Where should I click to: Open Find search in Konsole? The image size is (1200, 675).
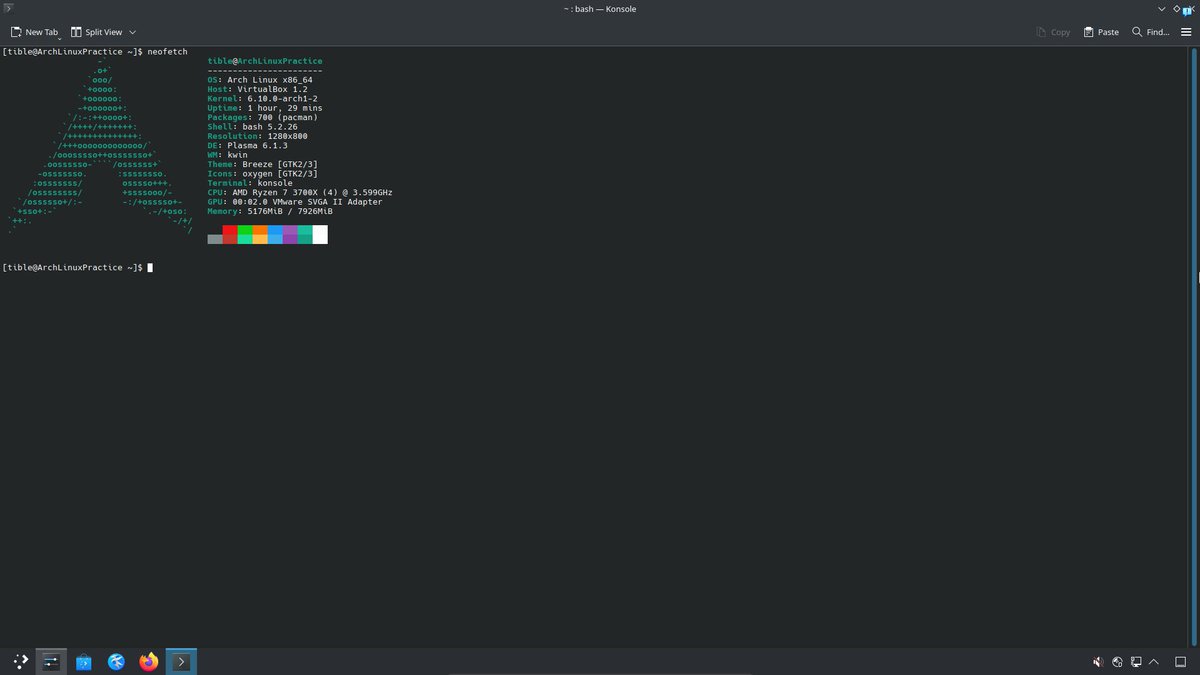(x=1150, y=32)
